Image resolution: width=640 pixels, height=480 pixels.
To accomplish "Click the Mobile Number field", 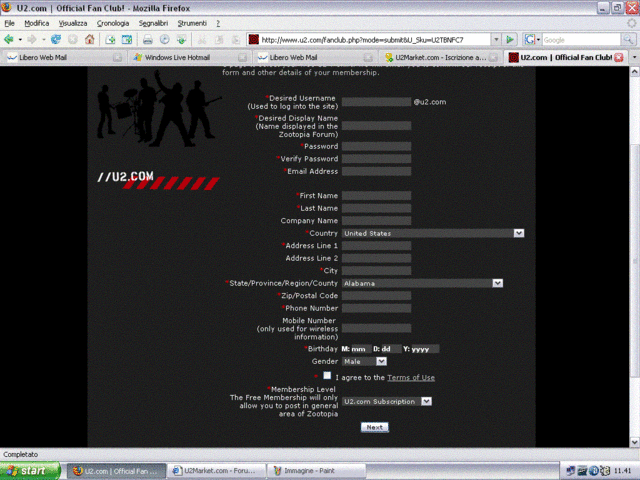I will tap(376, 329).
